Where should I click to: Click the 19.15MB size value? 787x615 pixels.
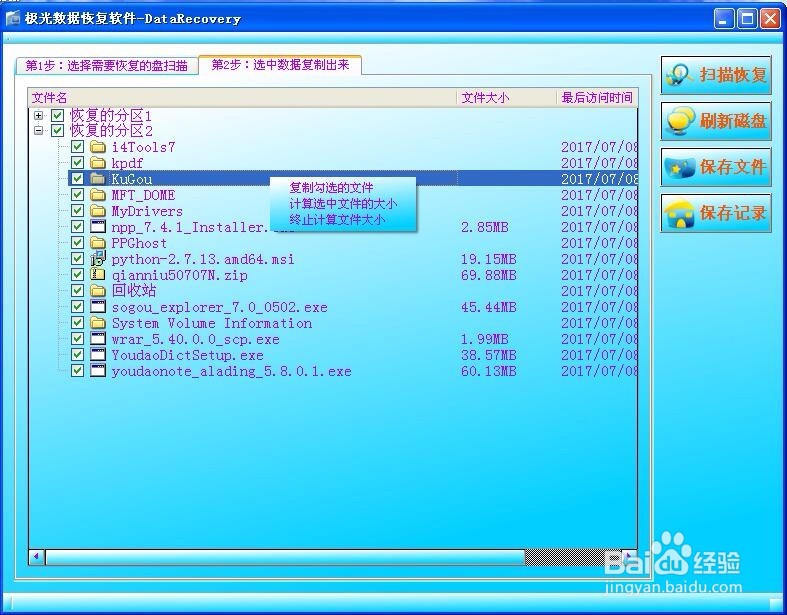(x=488, y=259)
